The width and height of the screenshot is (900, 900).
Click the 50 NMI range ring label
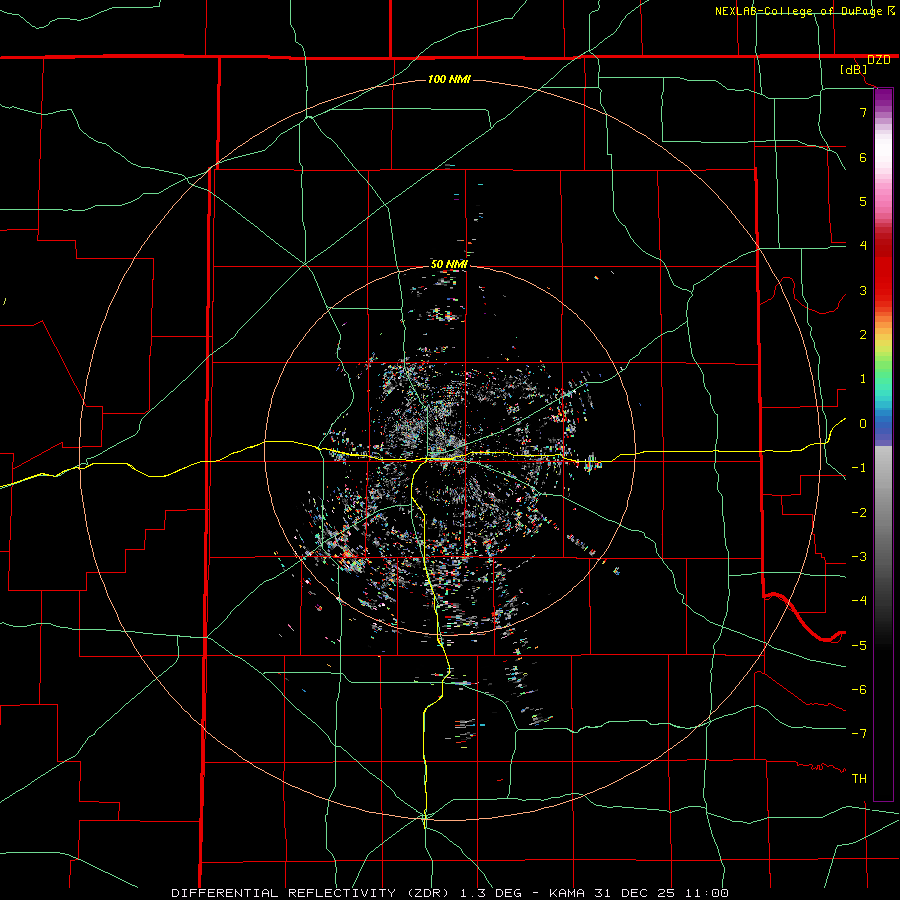[449, 264]
